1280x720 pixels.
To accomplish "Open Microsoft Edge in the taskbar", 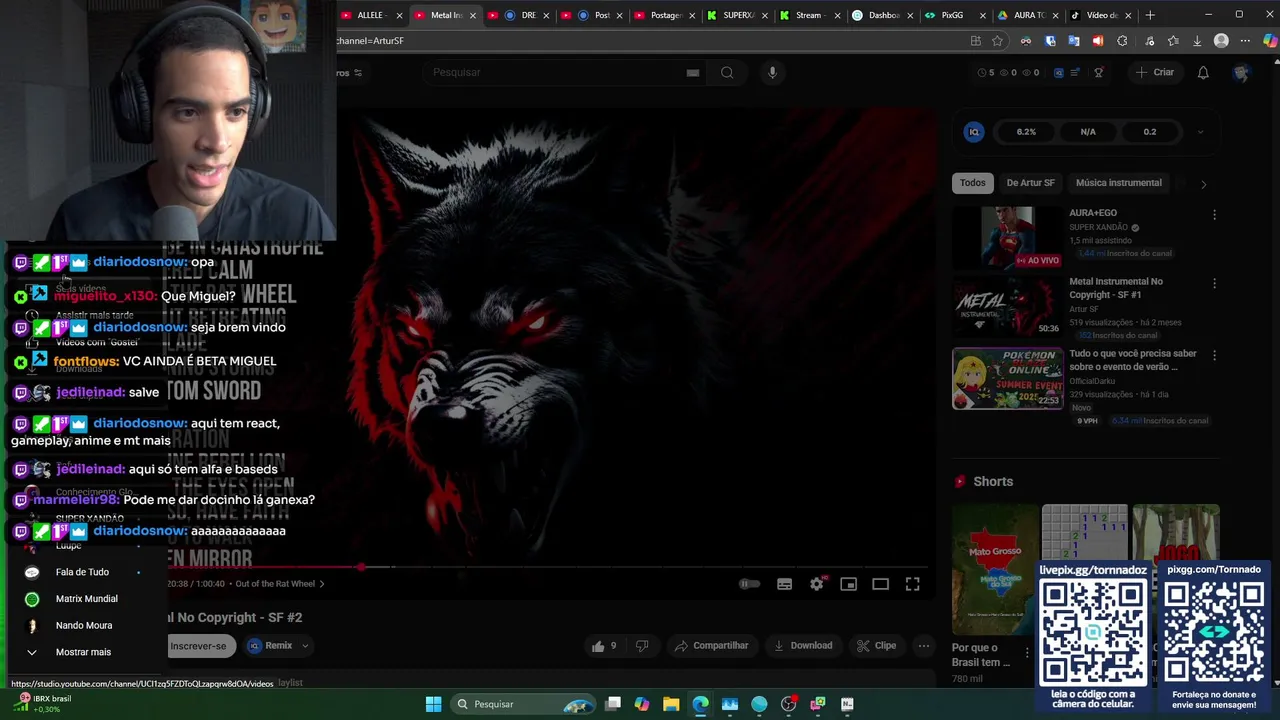I will (700, 704).
